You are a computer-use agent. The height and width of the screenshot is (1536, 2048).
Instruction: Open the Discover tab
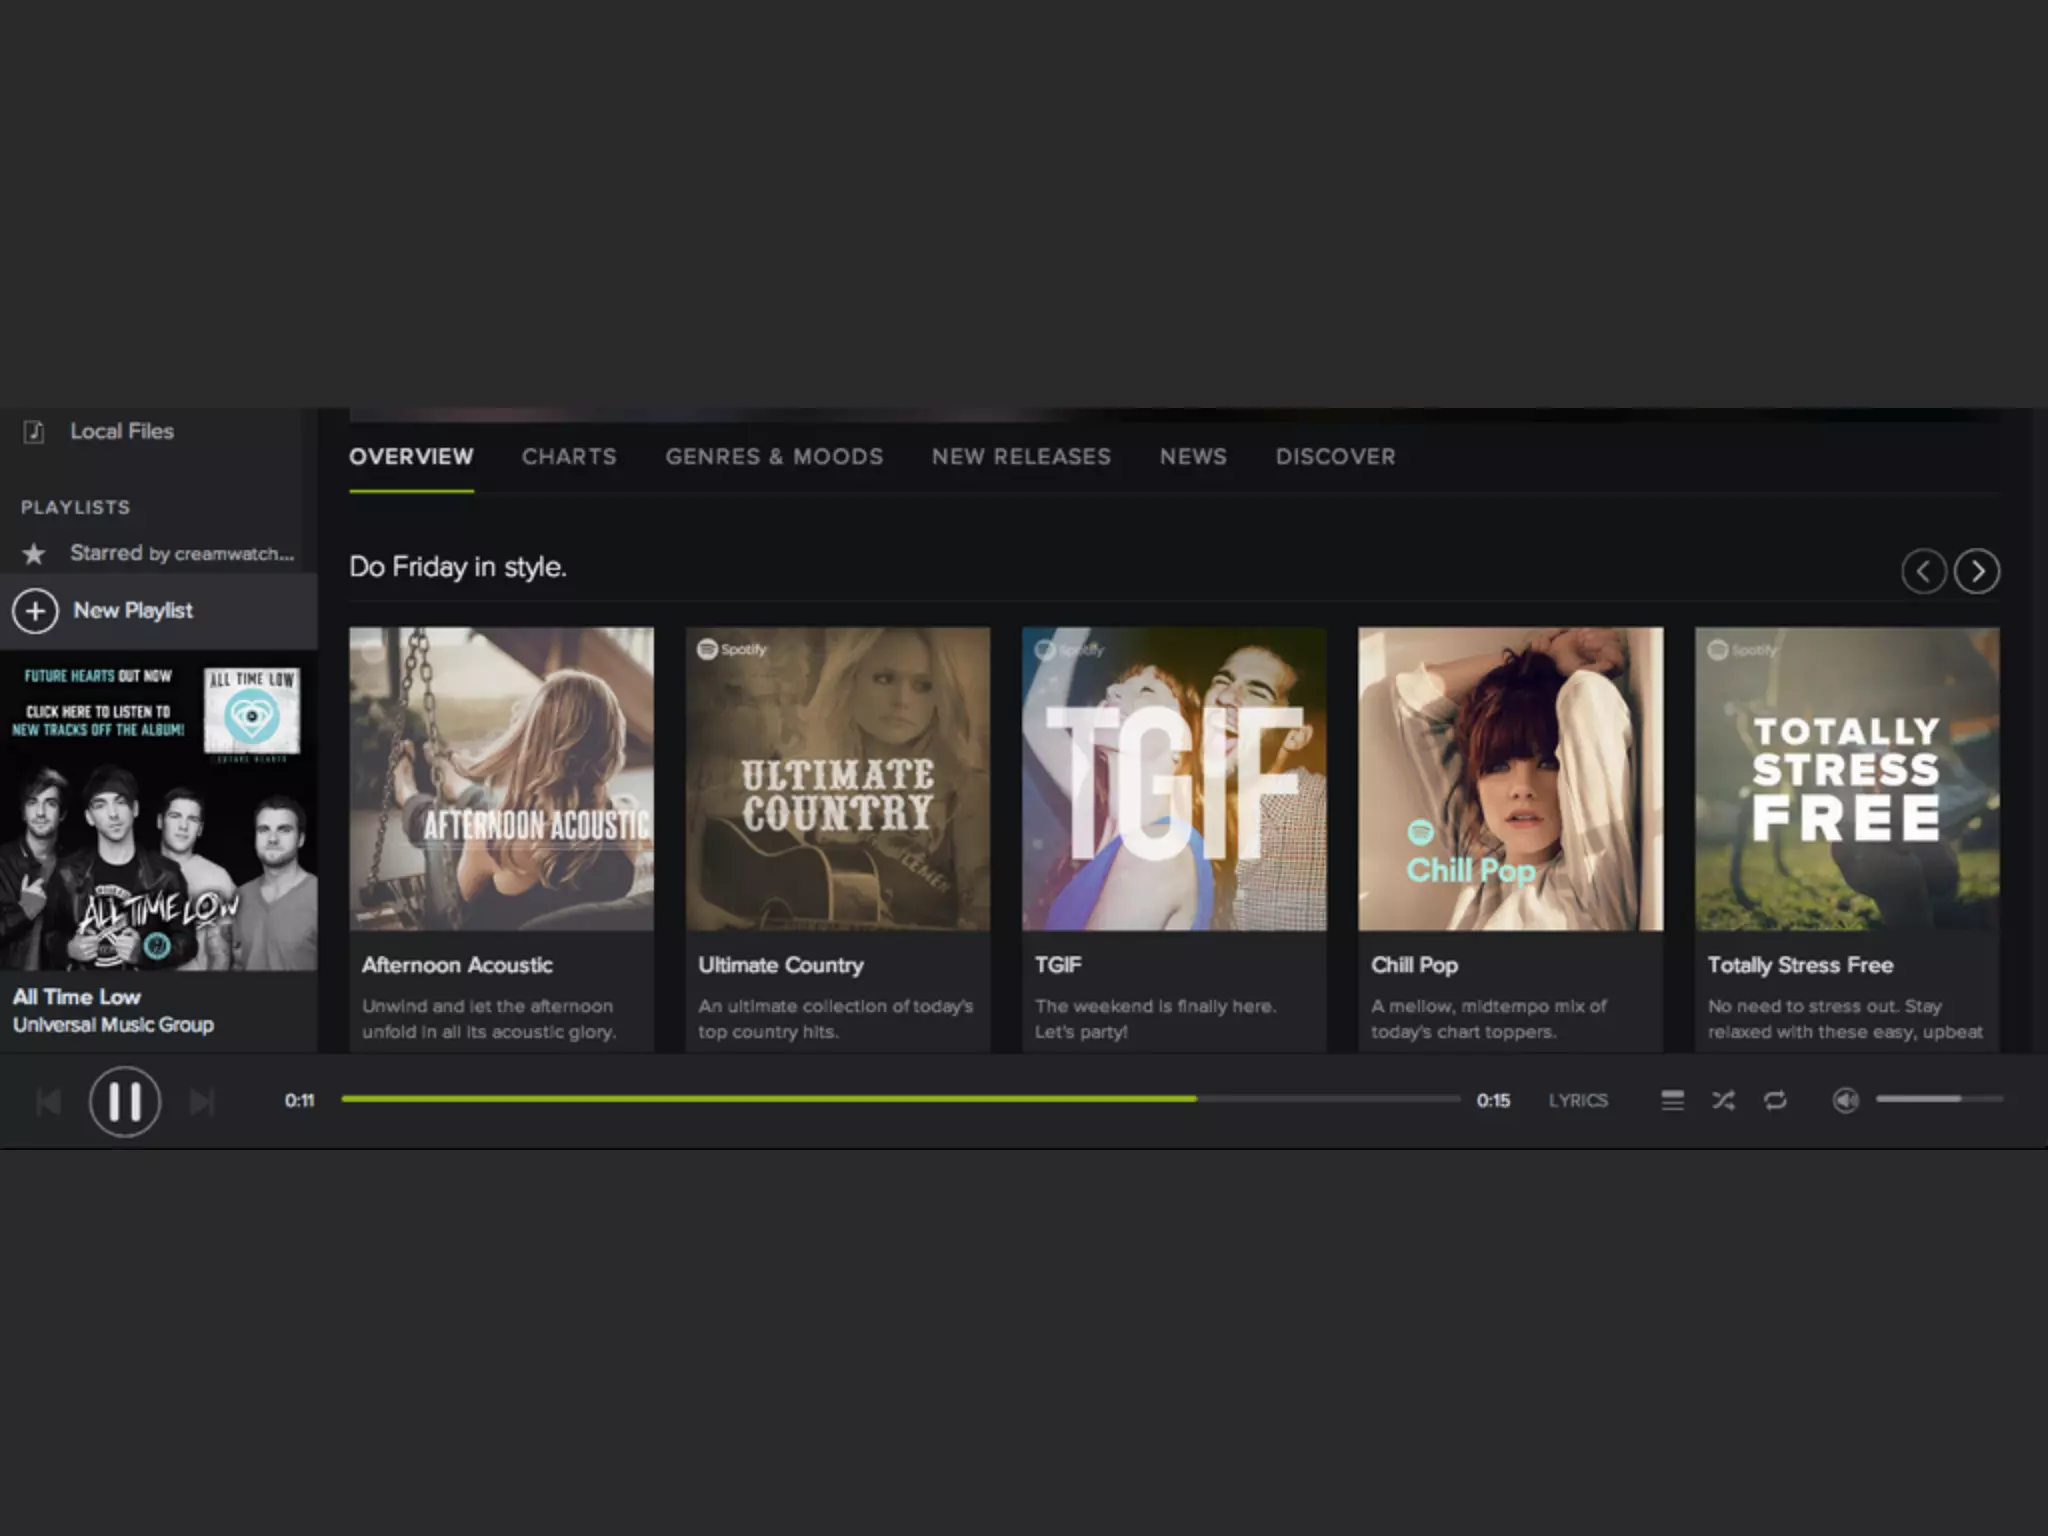point(1335,456)
